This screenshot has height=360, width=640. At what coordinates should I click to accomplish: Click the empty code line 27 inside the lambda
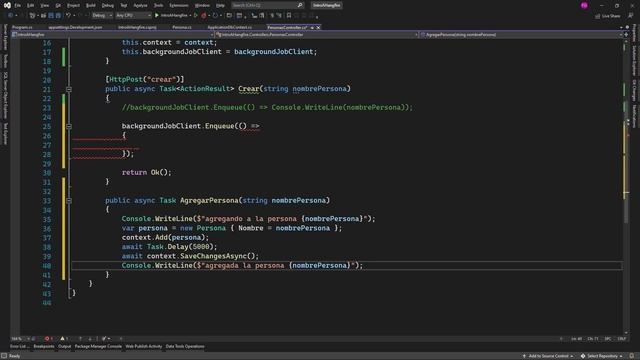(347, 145)
